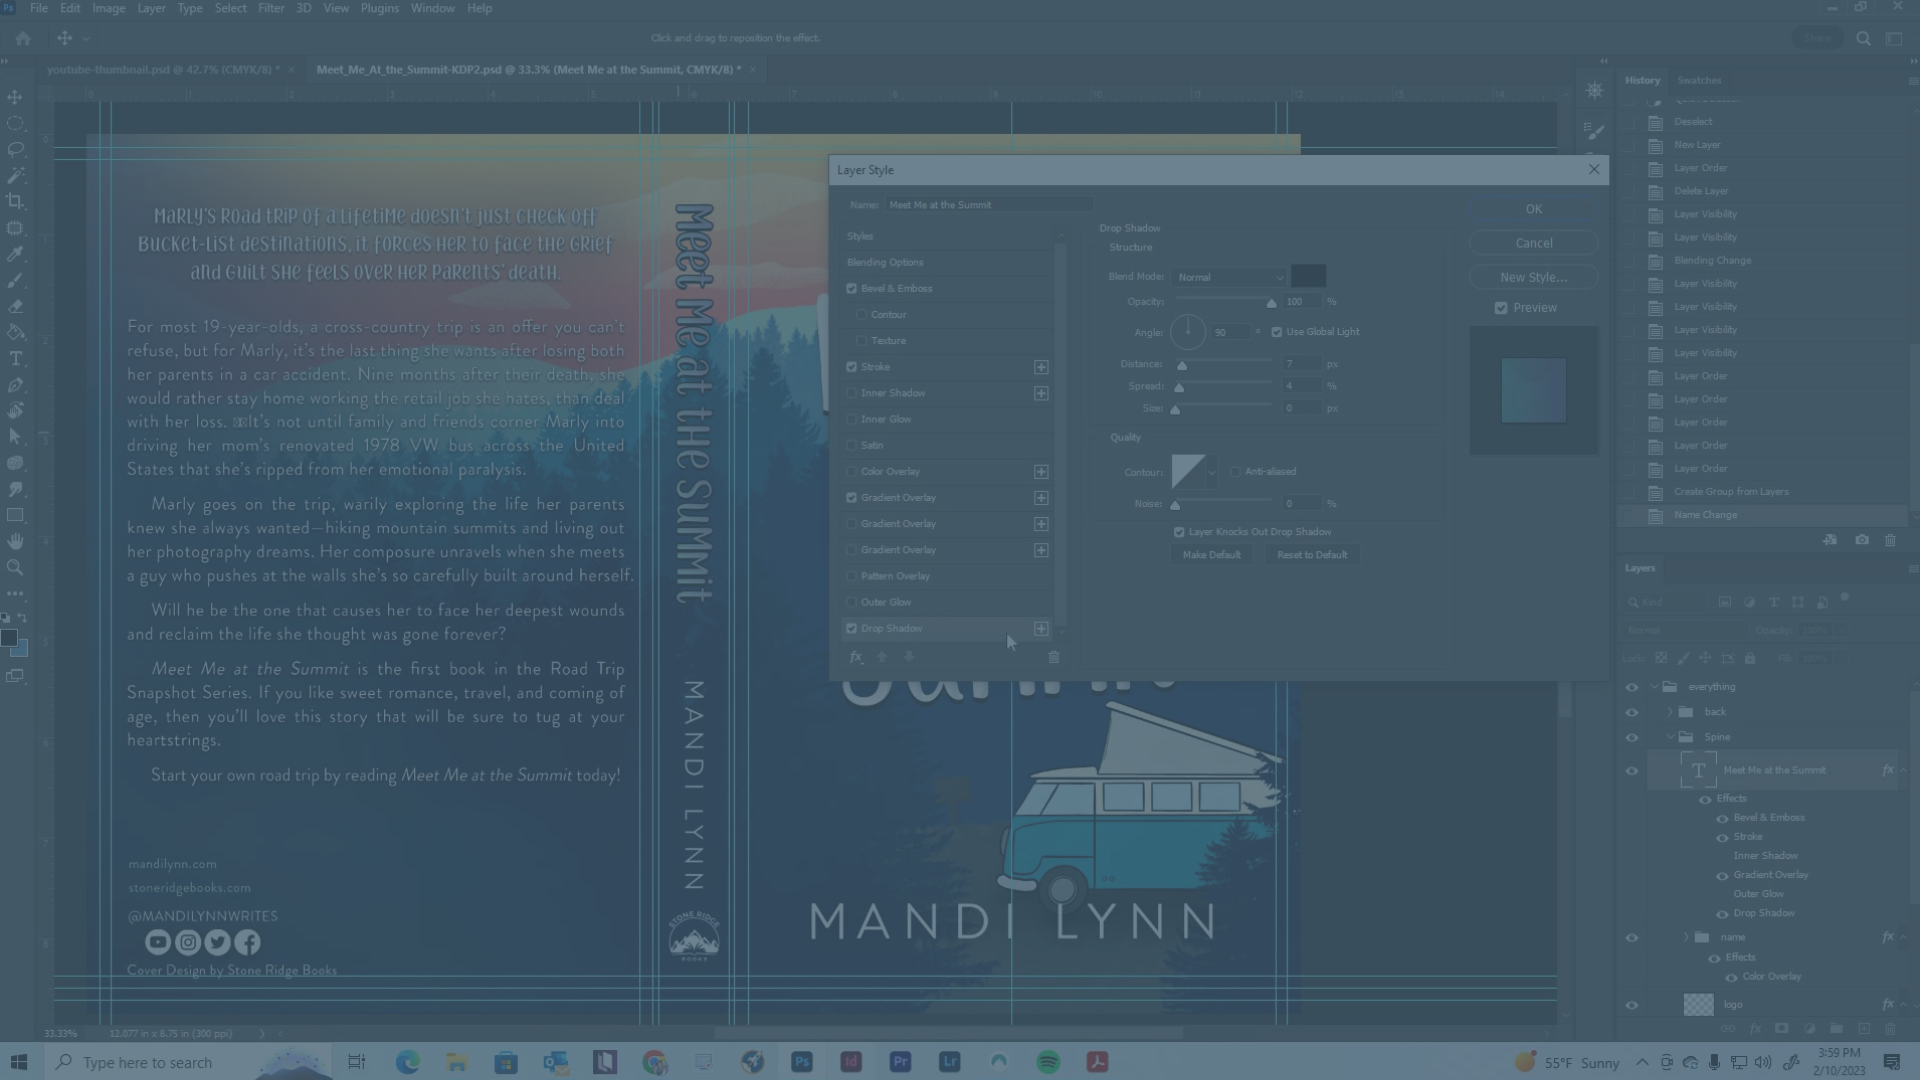This screenshot has height=1080, width=1920.
Task: Select the Rectangle shape tool
Action: [x=15, y=515]
